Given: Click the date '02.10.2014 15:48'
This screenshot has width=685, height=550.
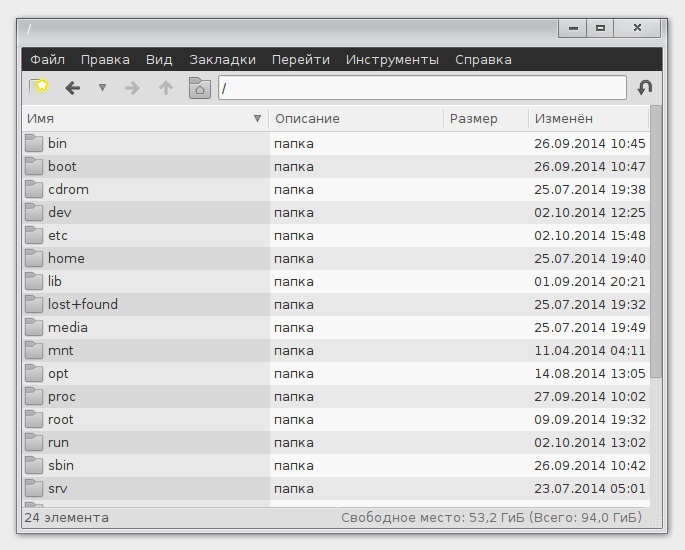Looking at the screenshot, I should (590, 235).
